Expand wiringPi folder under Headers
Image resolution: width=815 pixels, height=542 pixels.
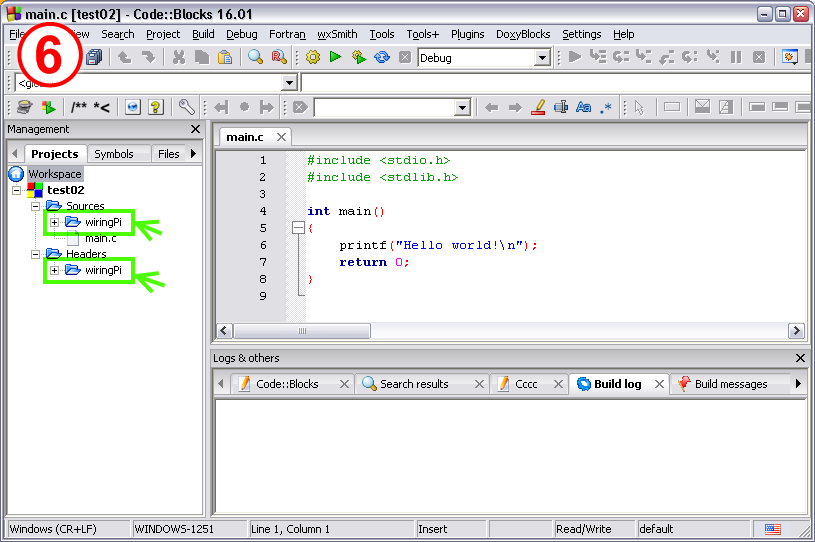coord(54,270)
